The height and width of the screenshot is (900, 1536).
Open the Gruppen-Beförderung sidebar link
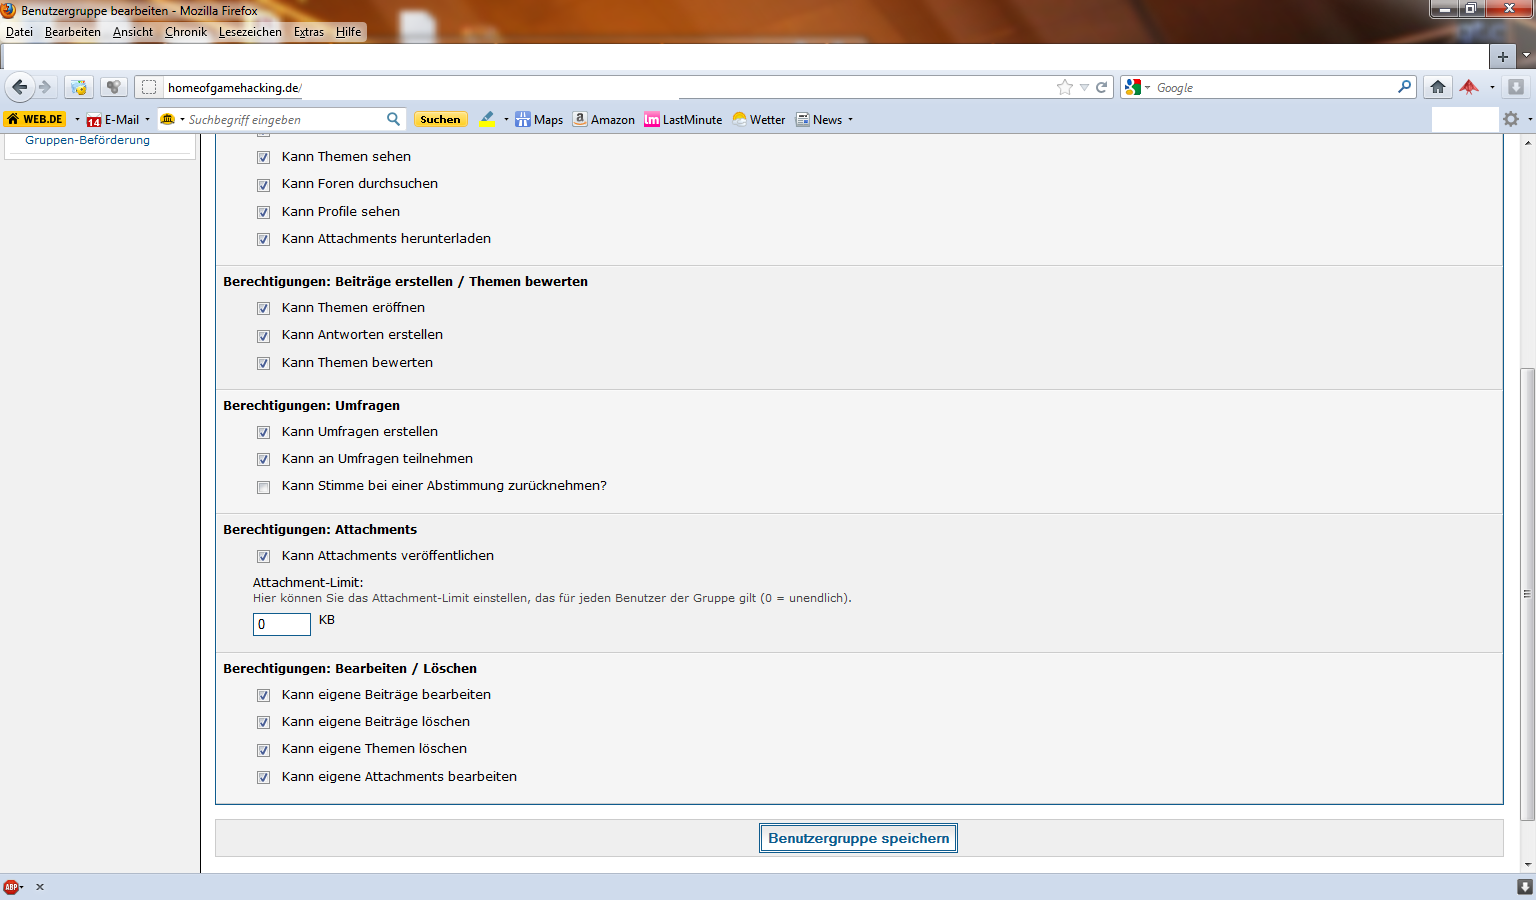click(88, 140)
